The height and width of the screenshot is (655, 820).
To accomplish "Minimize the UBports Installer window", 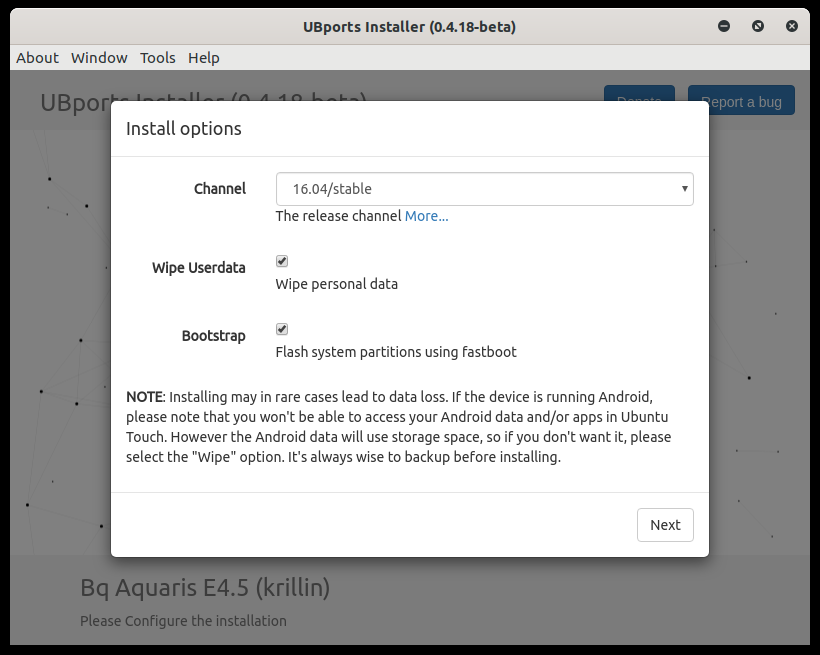I will (x=724, y=26).
